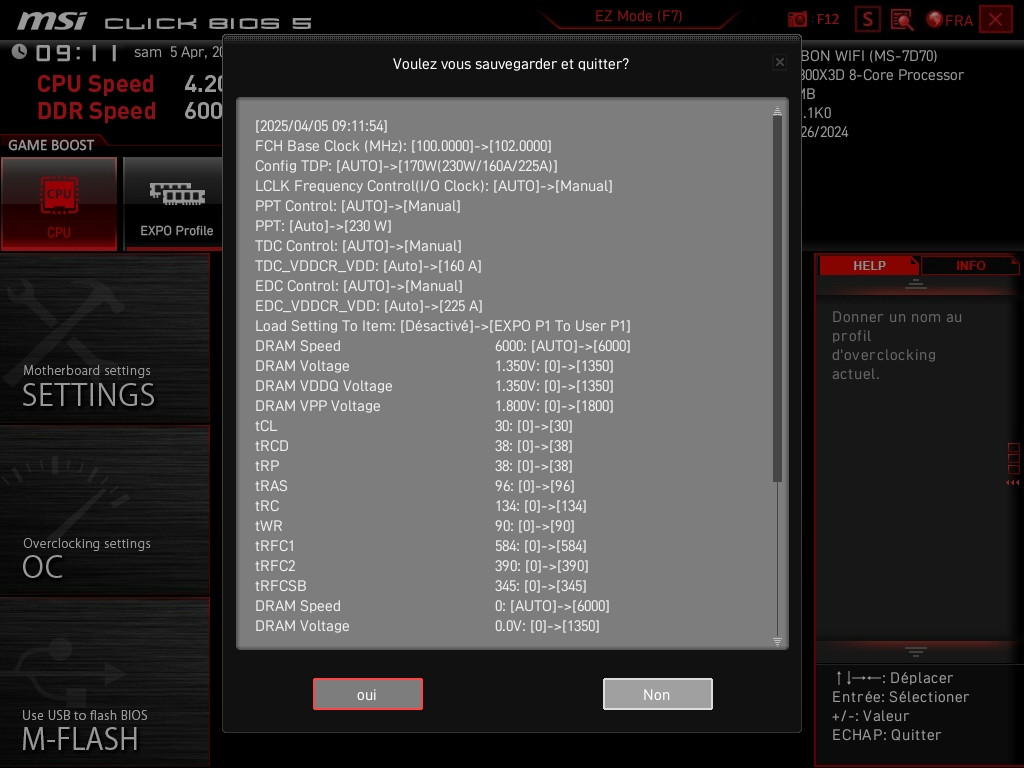Select the tRC 134 line

[421, 506]
